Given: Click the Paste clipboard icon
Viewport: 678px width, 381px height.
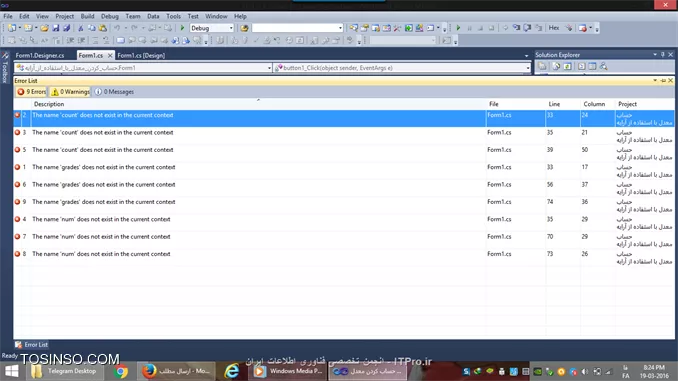Looking at the screenshot, I should click(x=102, y=28).
